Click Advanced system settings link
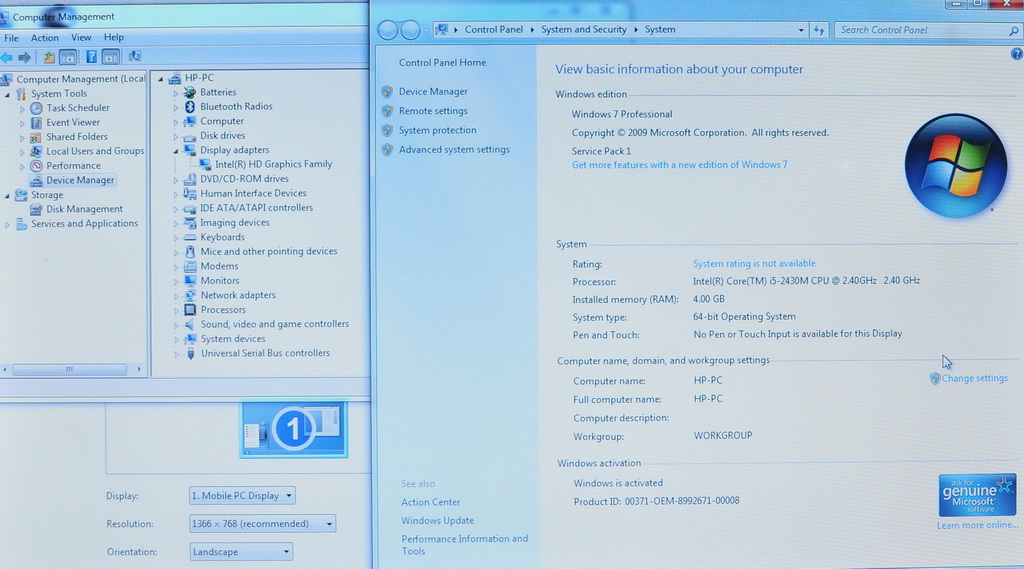The height and width of the screenshot is (569, 1024). coord(454,150)
